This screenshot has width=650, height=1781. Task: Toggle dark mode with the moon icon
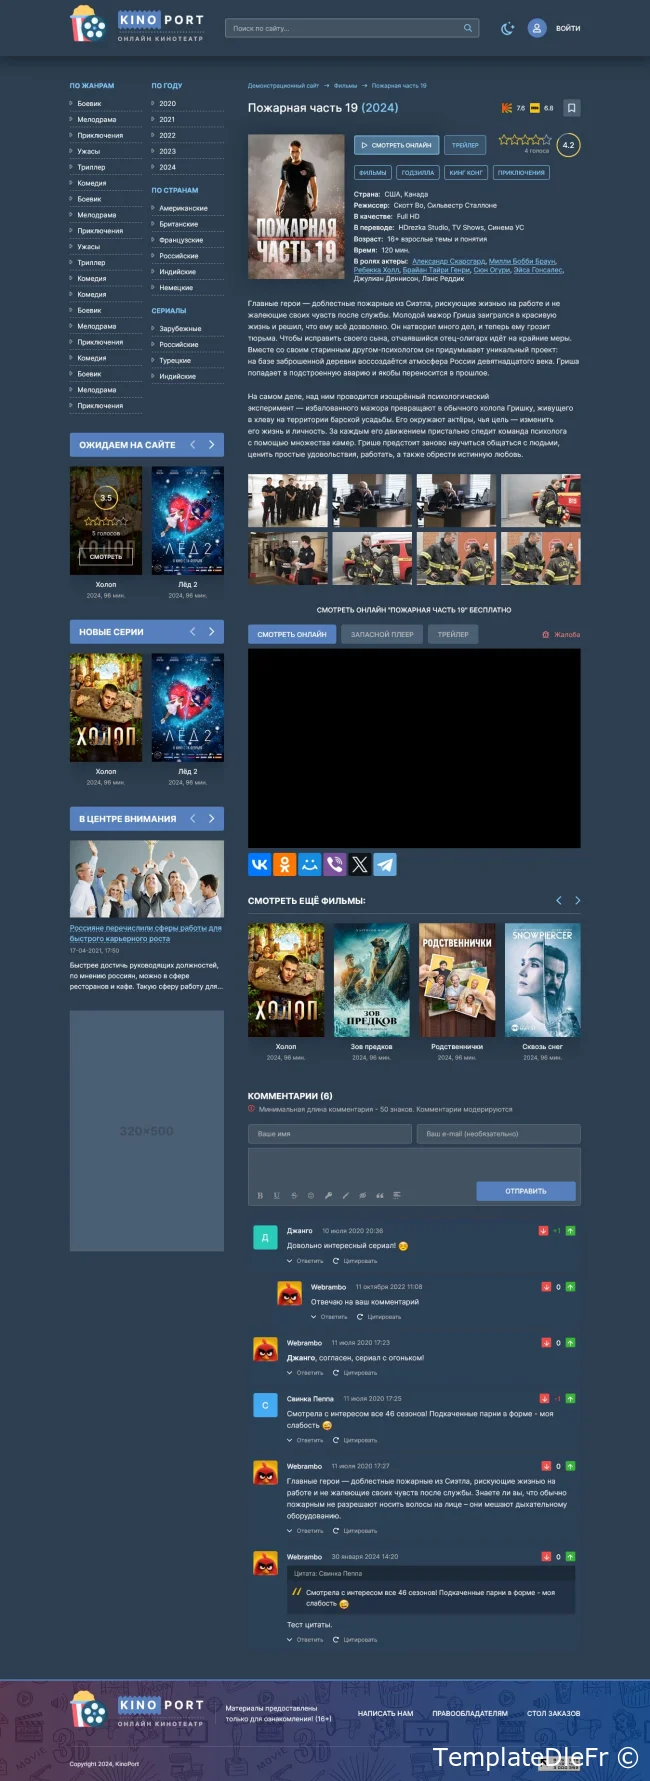[507, 28]
